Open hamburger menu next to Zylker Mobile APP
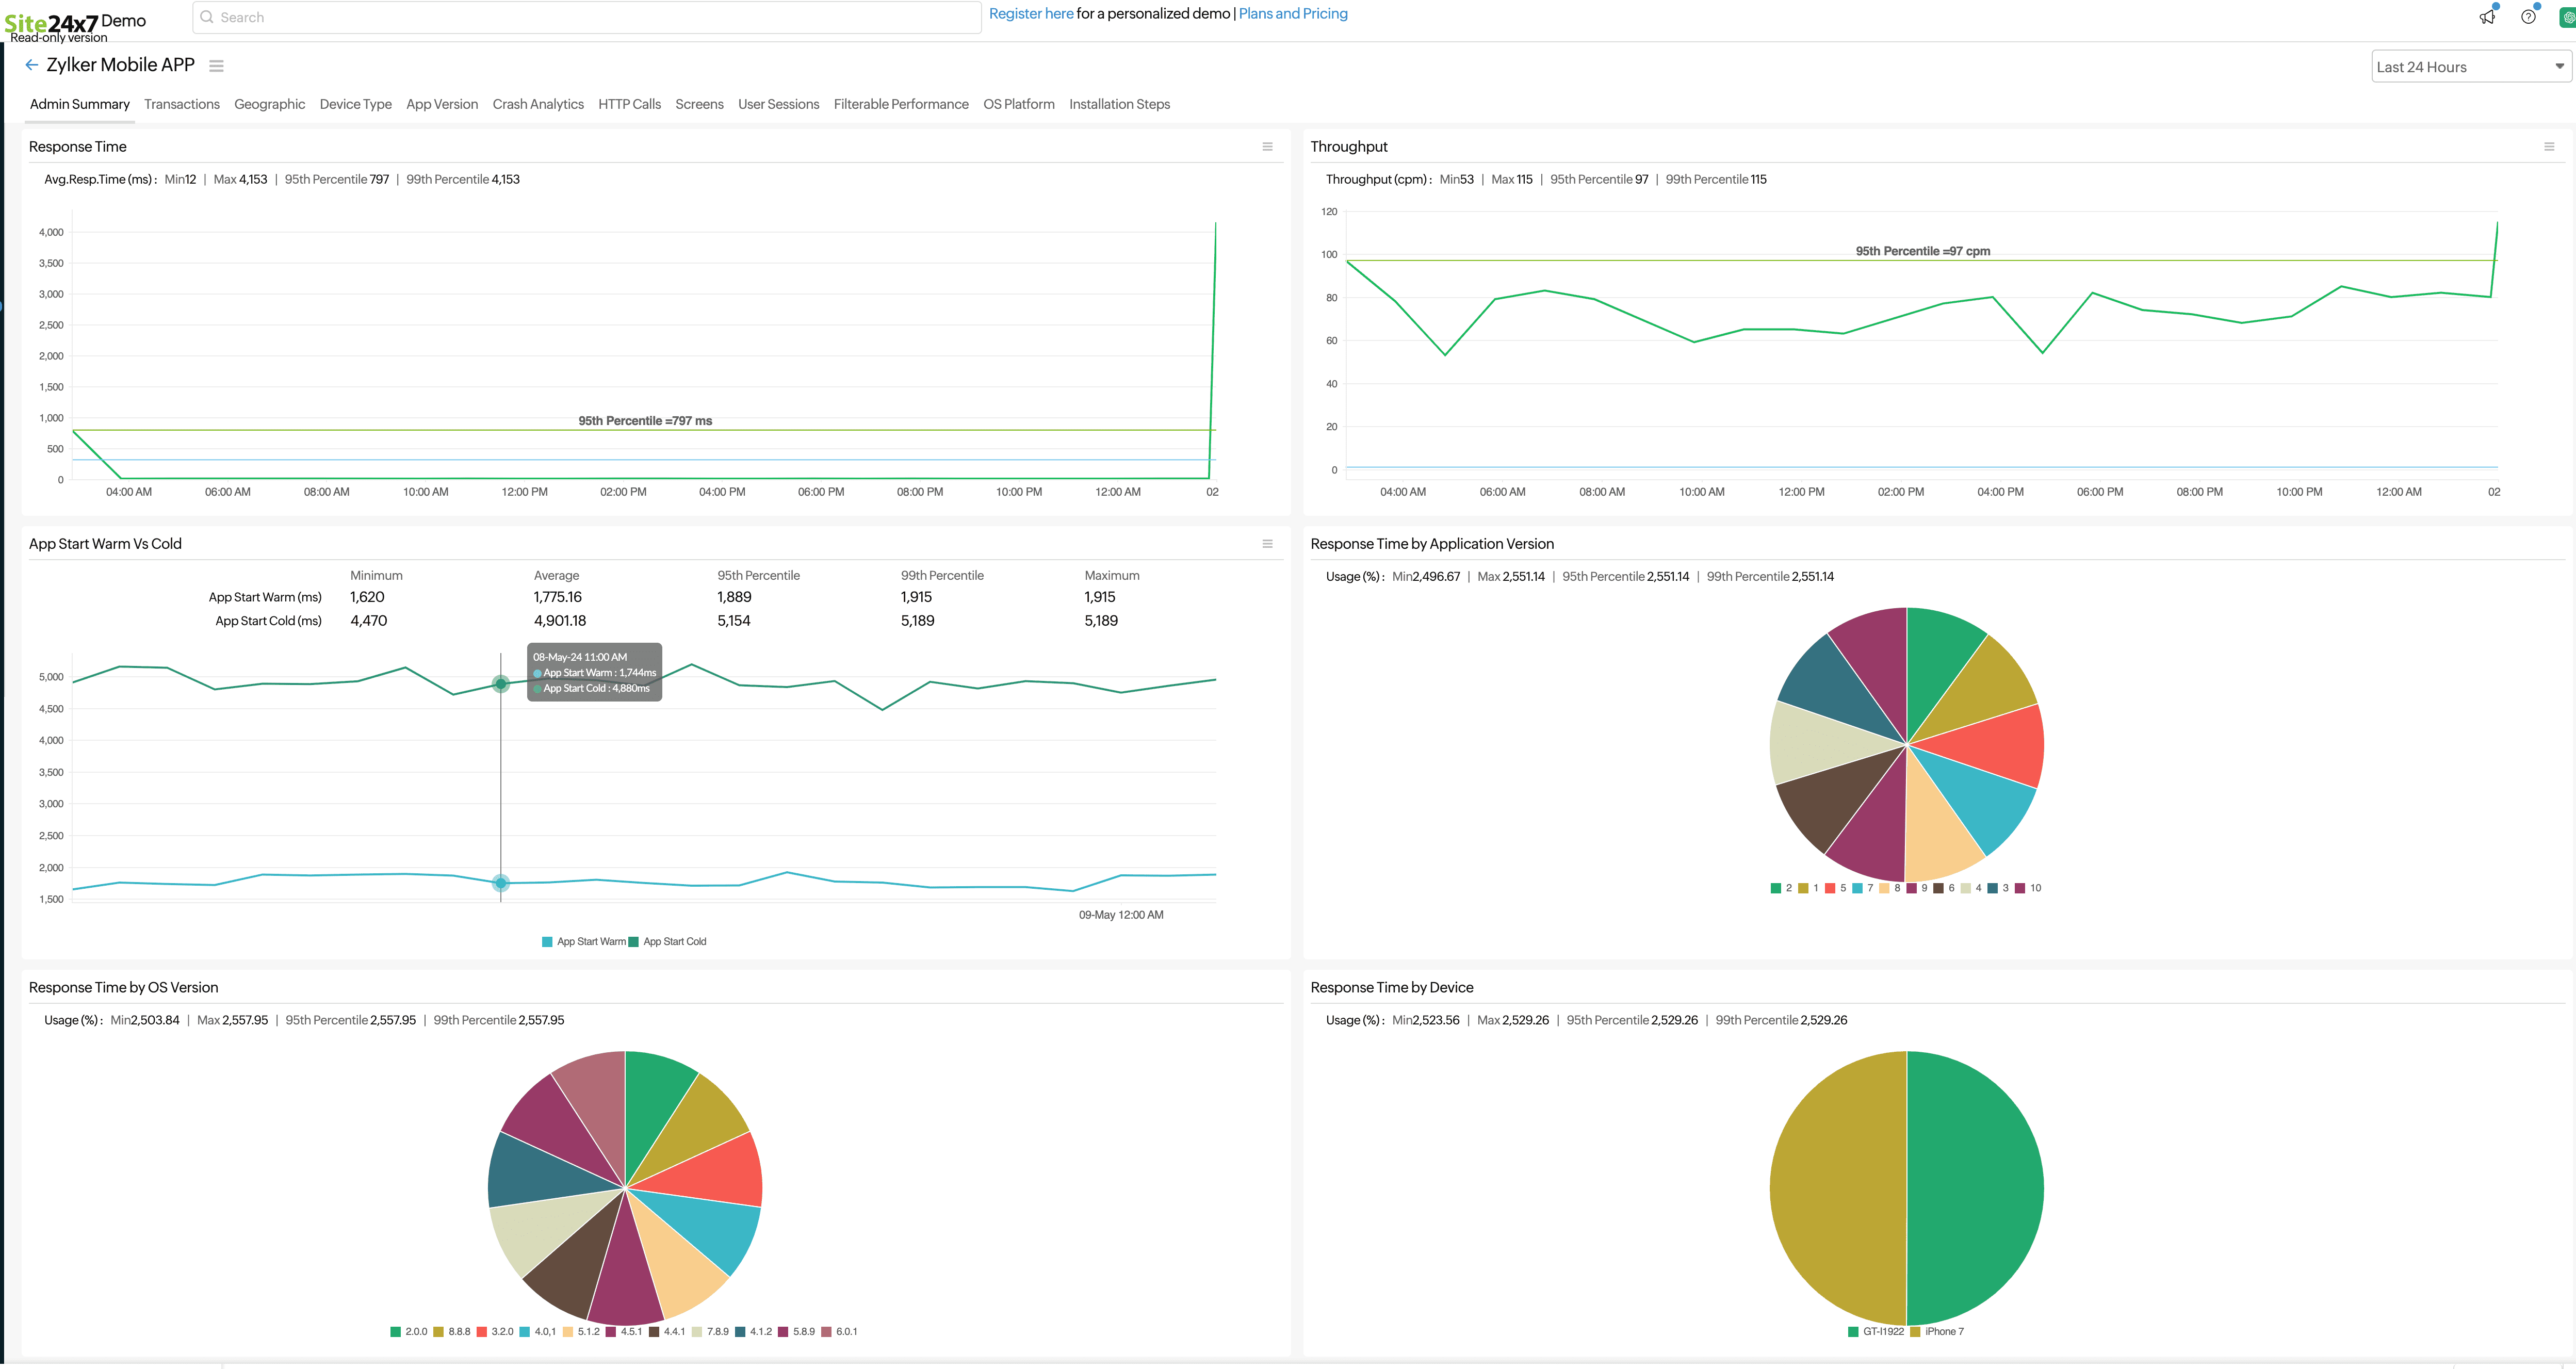This screenshot has height=1369, width=2576. click(x=216, y=66)
